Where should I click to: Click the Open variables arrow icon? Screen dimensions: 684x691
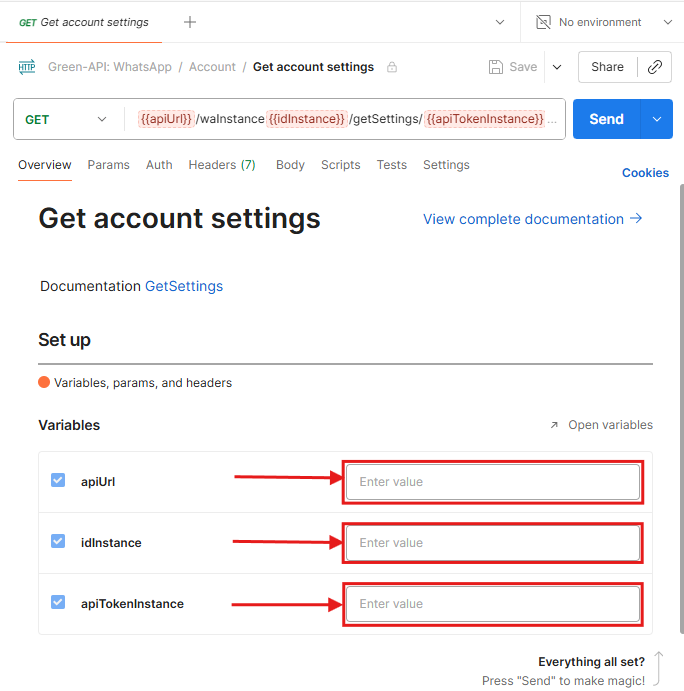[554, 425]
